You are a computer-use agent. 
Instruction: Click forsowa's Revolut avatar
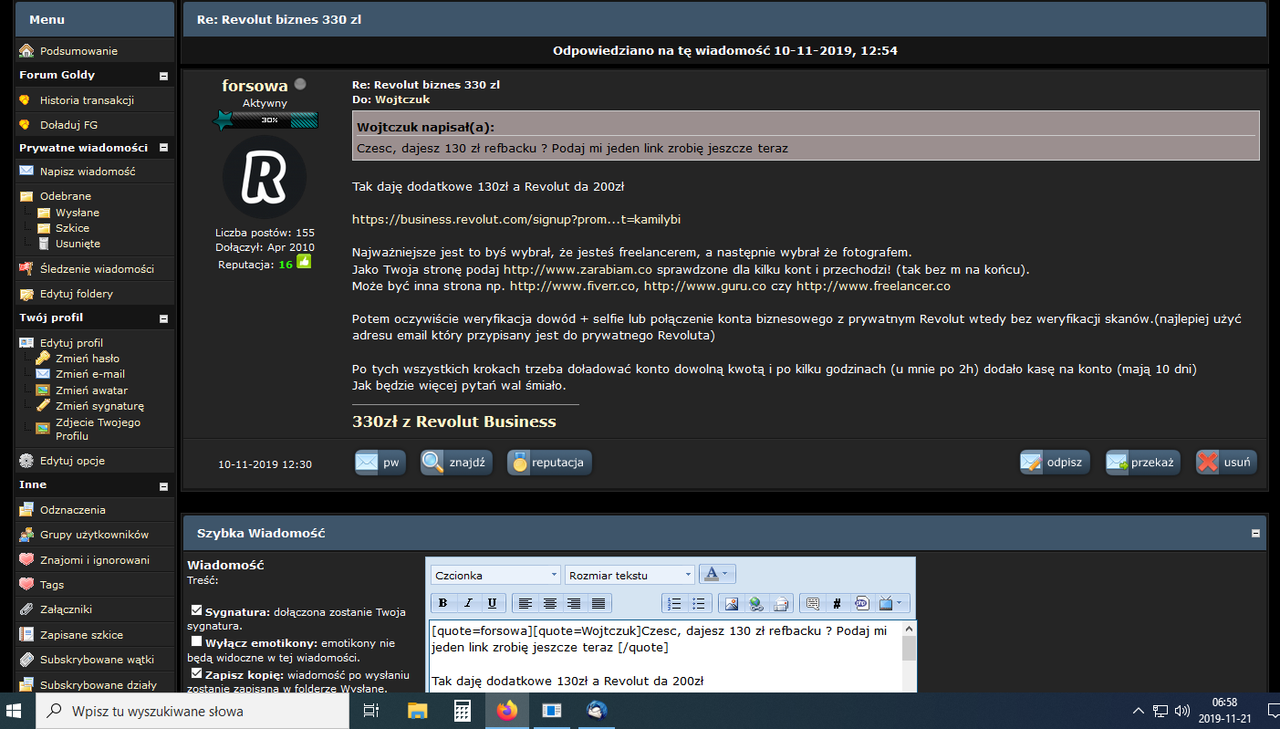(264, 177)
